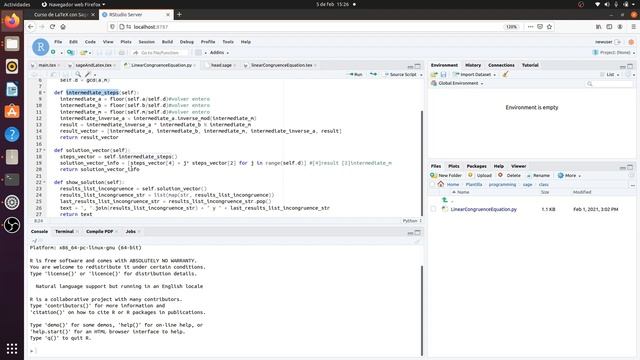
Task: Open the Global Environment dropdown
Action: 458,83
